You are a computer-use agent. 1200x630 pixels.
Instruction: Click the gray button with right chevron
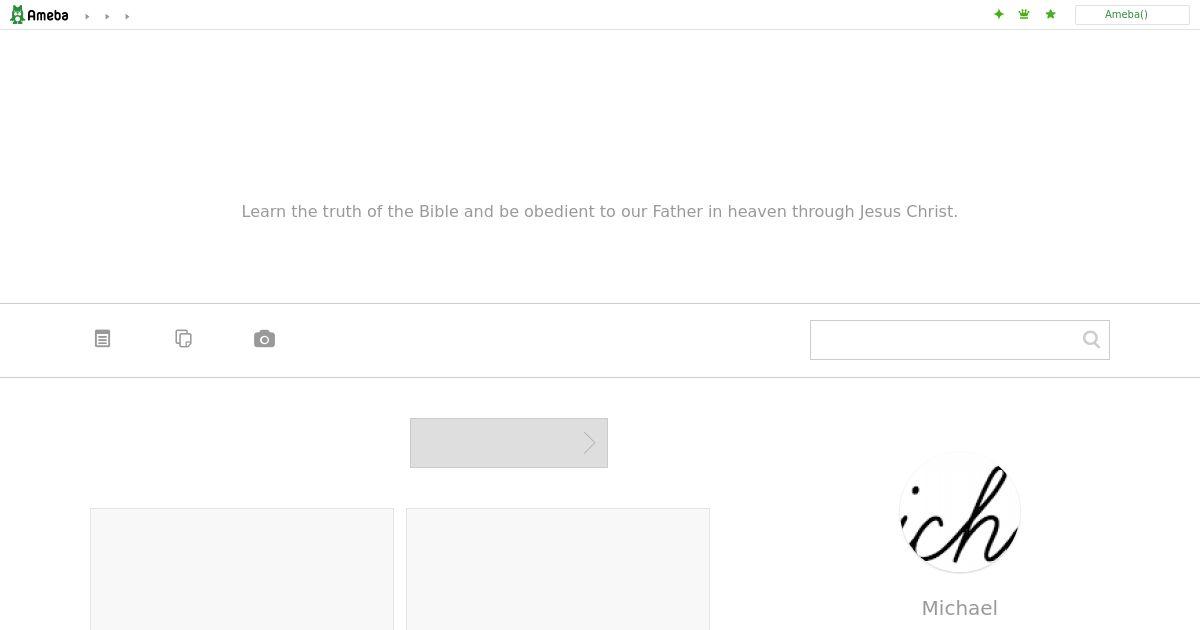tap(509, 443)
